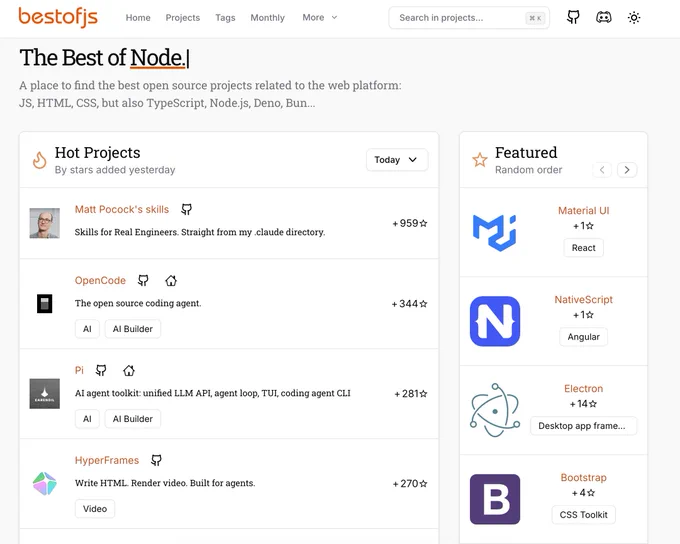Click the Electron atom logo
The width and height of the screenshot is (680, 544).
pyautogui.click(x=495, y=410)
